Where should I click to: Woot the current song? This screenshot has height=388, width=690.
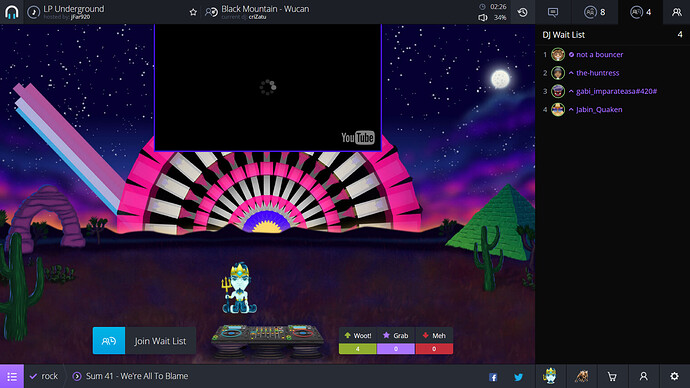[x=358, y=340]
